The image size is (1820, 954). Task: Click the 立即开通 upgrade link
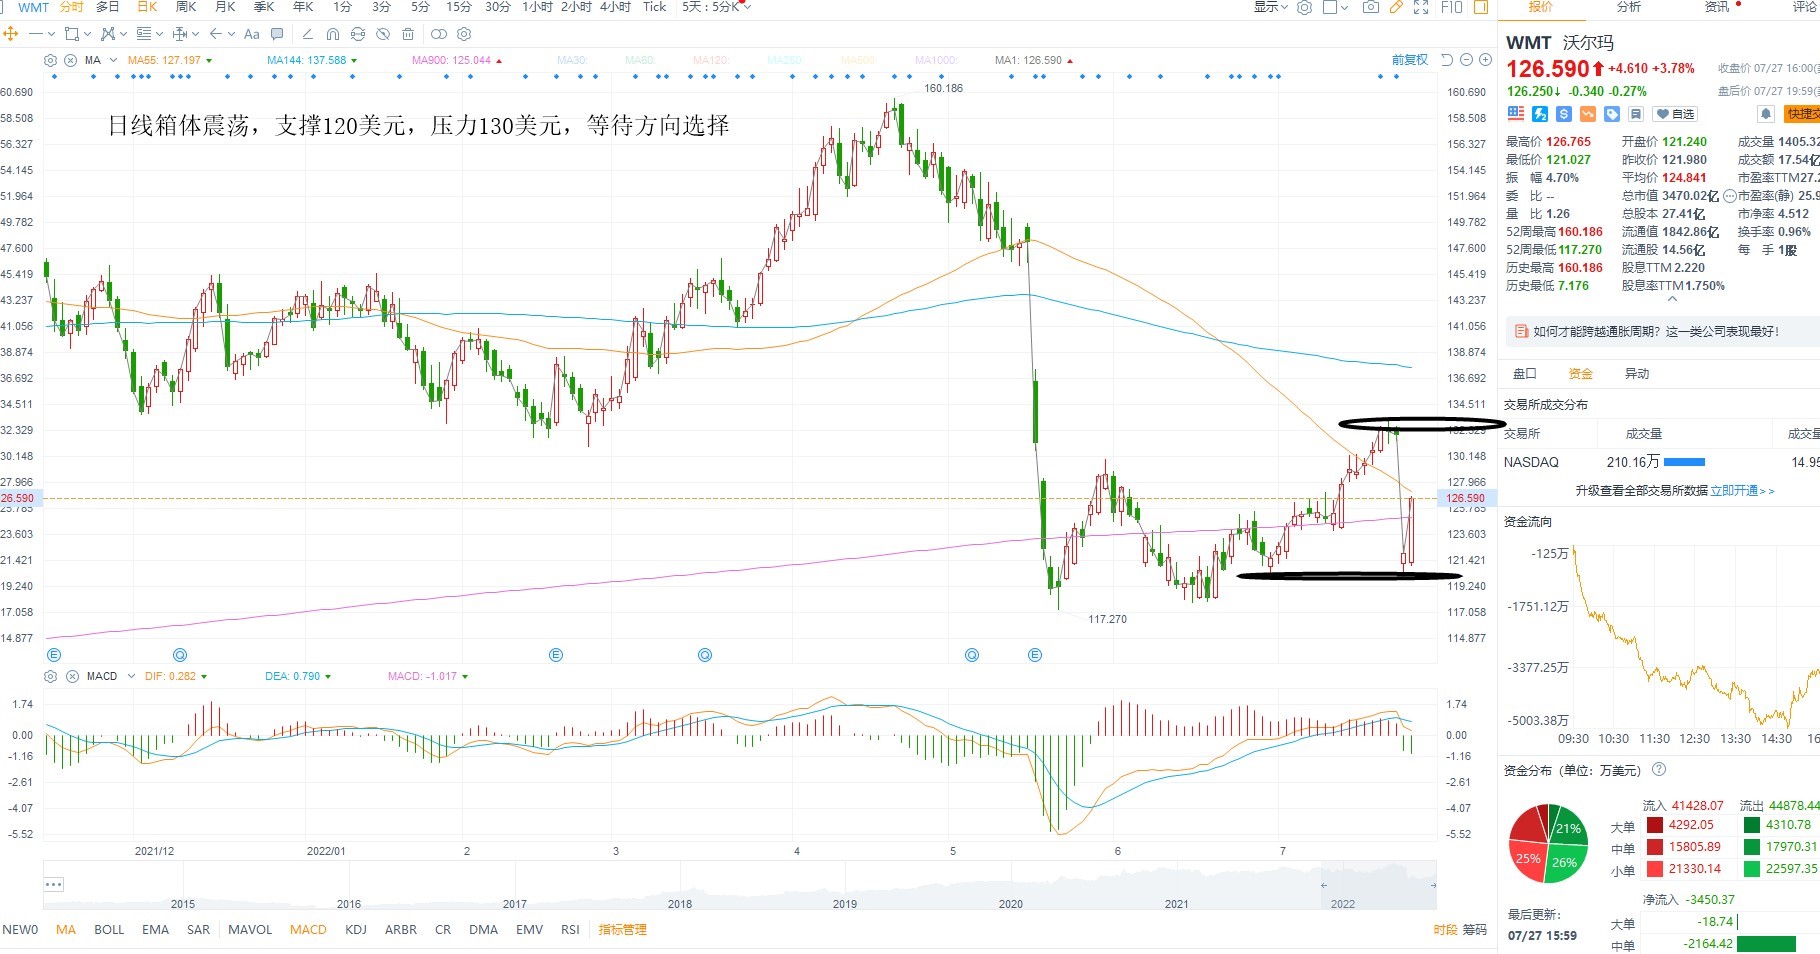coord(1734,491)
